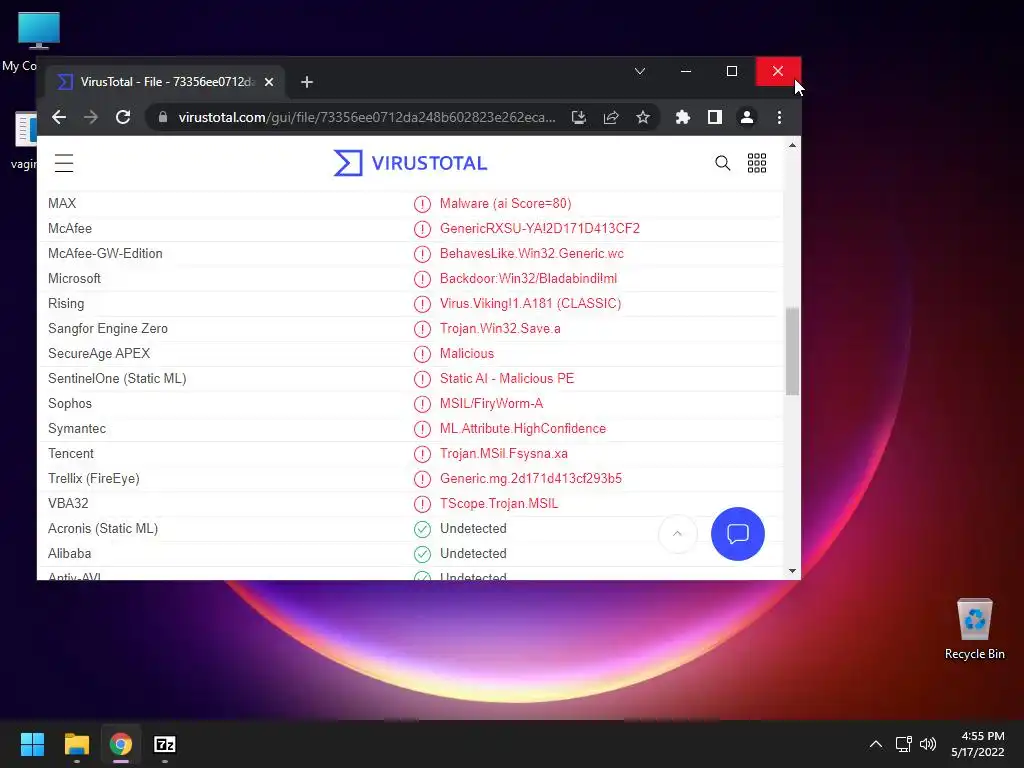
Task: Open 7-Zip from the taskbar
Action: (x=165, y=744)
